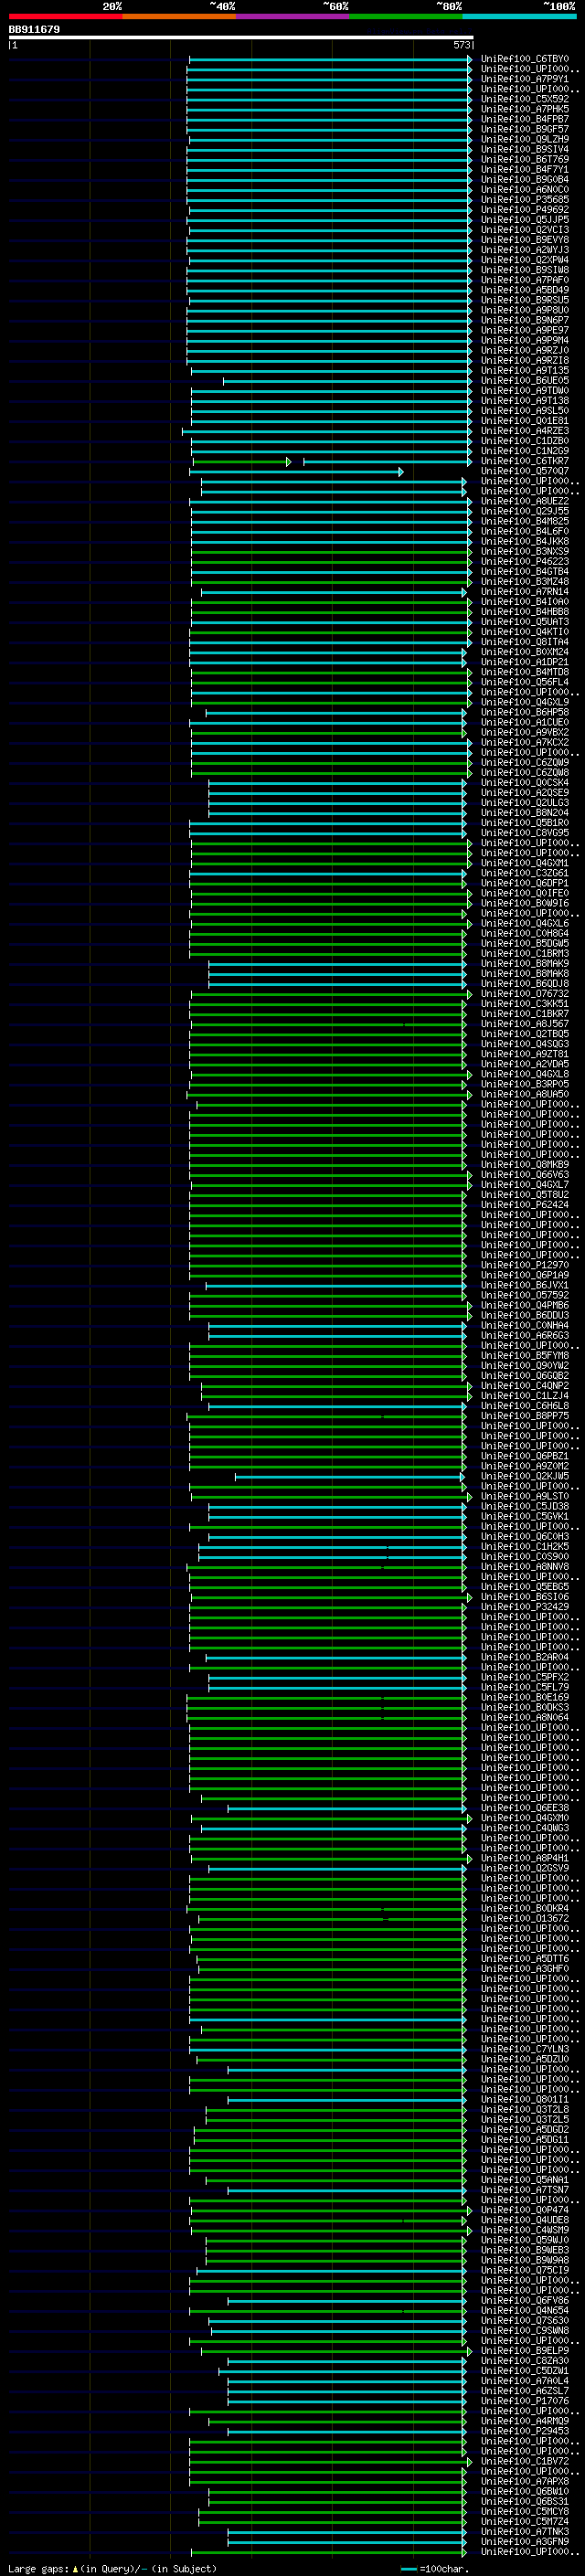This screenshot has width=585, height=2576.
Task: Click the cyan ~100% identity color segment
Action: tap(519, 16)
